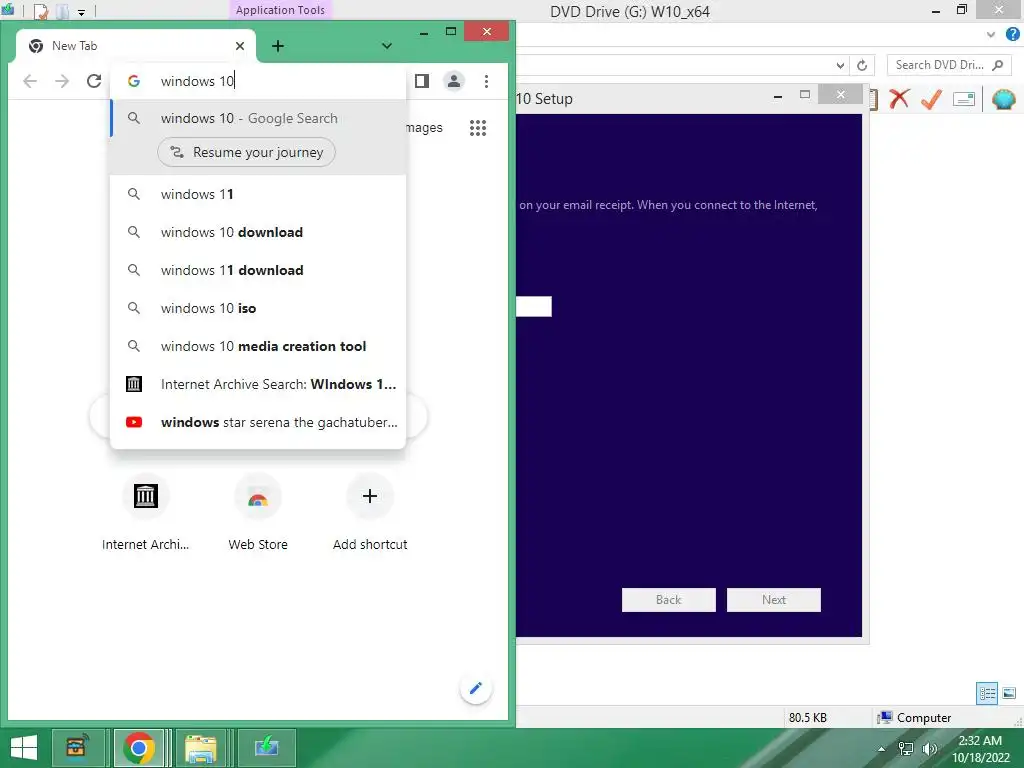This screenshot has width=1024, height=768.
Task: Open the volume tray icon
Action: [929, 749]
